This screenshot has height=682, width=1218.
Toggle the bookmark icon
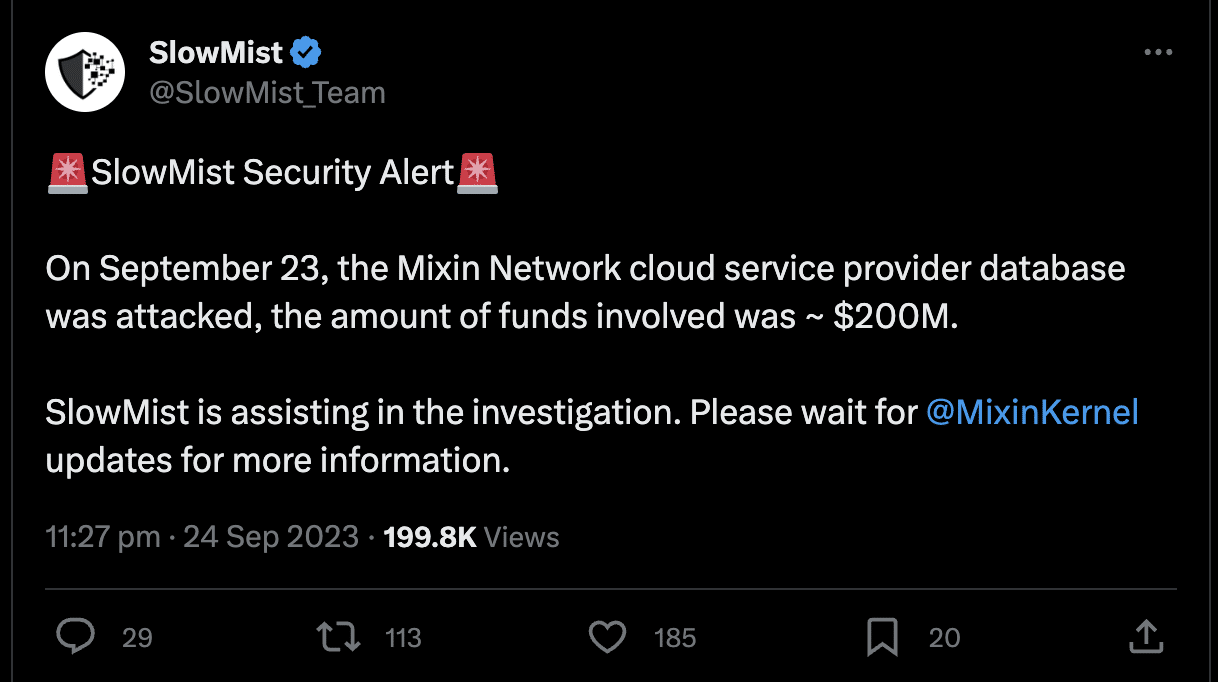pyautogui.click(x=882, y=637)
